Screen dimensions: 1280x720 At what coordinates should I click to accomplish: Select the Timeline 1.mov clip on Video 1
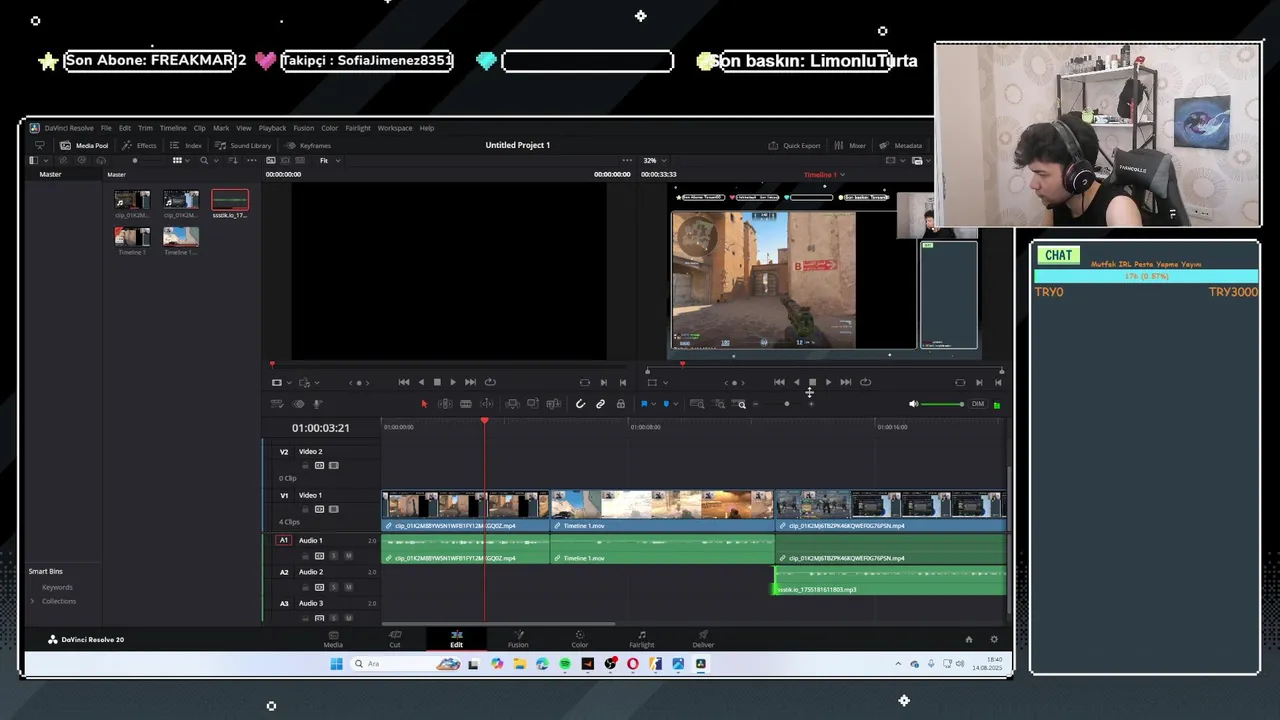661,510
